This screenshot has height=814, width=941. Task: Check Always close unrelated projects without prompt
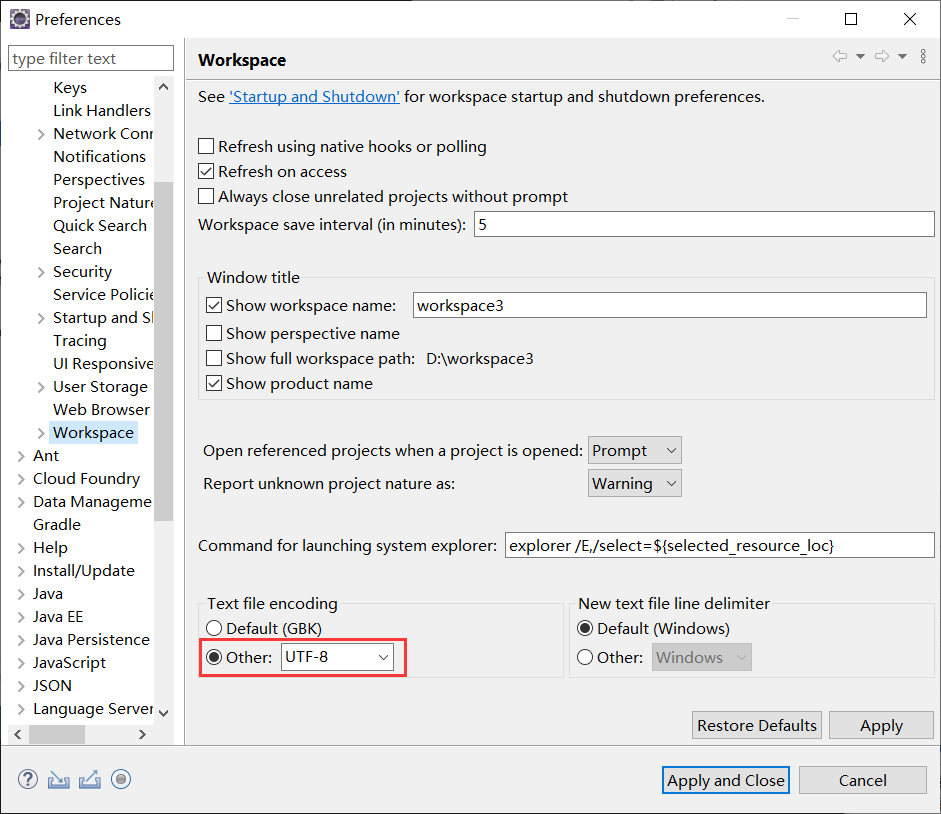point(206,196)
